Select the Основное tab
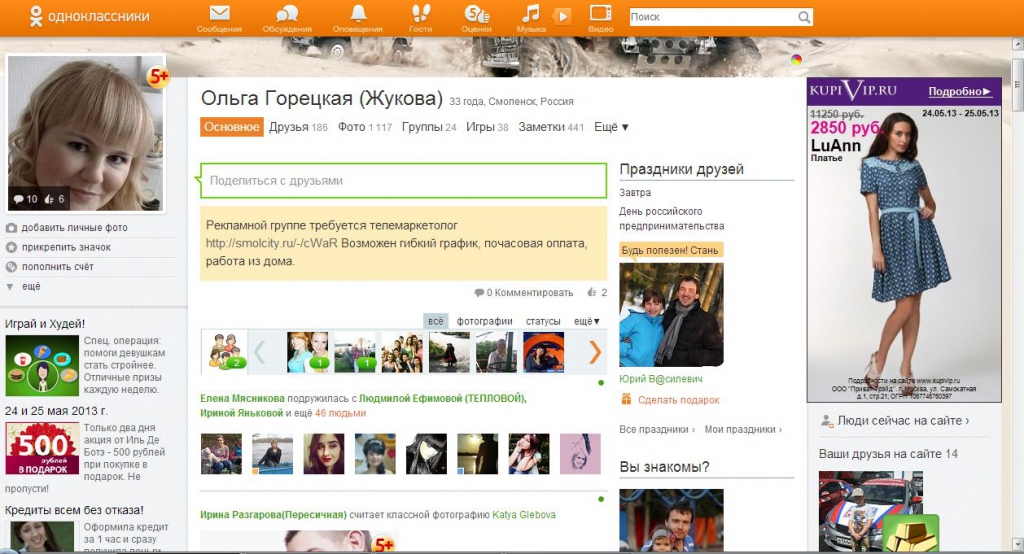This screenshot has width=1024, height=554. coord(232,127)
